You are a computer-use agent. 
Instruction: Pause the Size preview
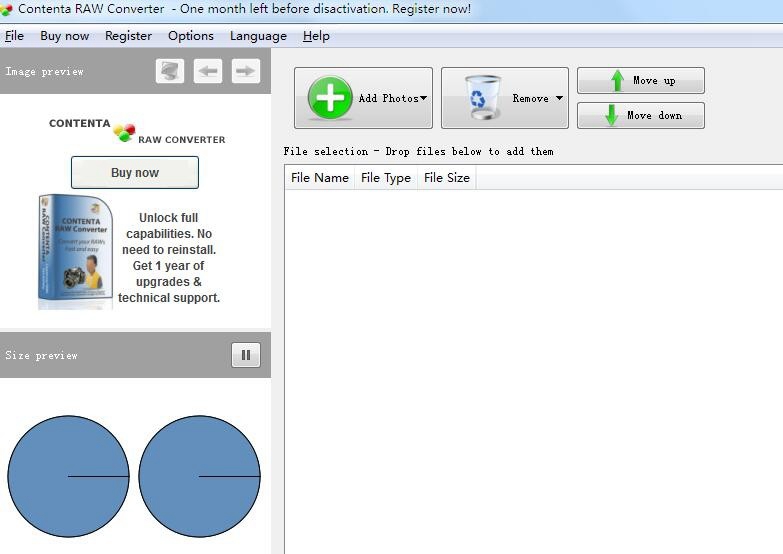tap(246, 355)
